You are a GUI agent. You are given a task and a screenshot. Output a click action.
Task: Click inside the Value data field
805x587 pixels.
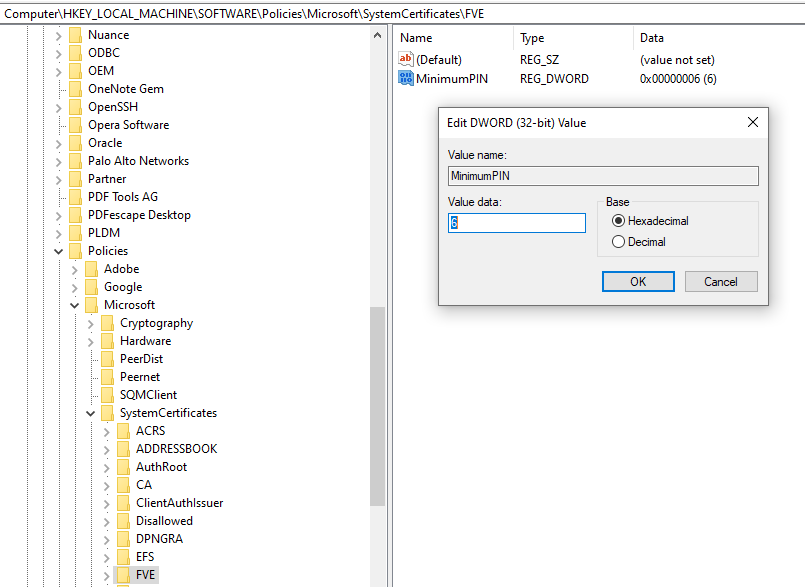[516, 222]
